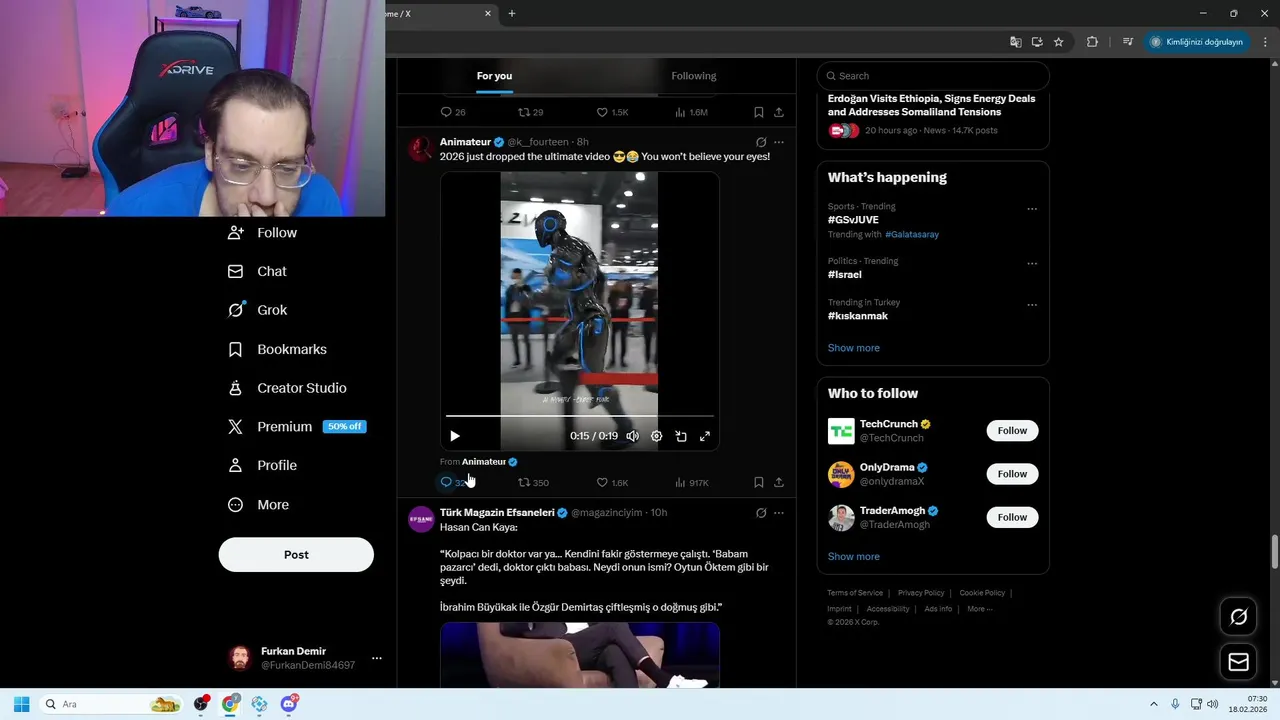Bookmark this page with the star icon
1280x720 pixels.
pyautogui.click(x=1059, y=42)
